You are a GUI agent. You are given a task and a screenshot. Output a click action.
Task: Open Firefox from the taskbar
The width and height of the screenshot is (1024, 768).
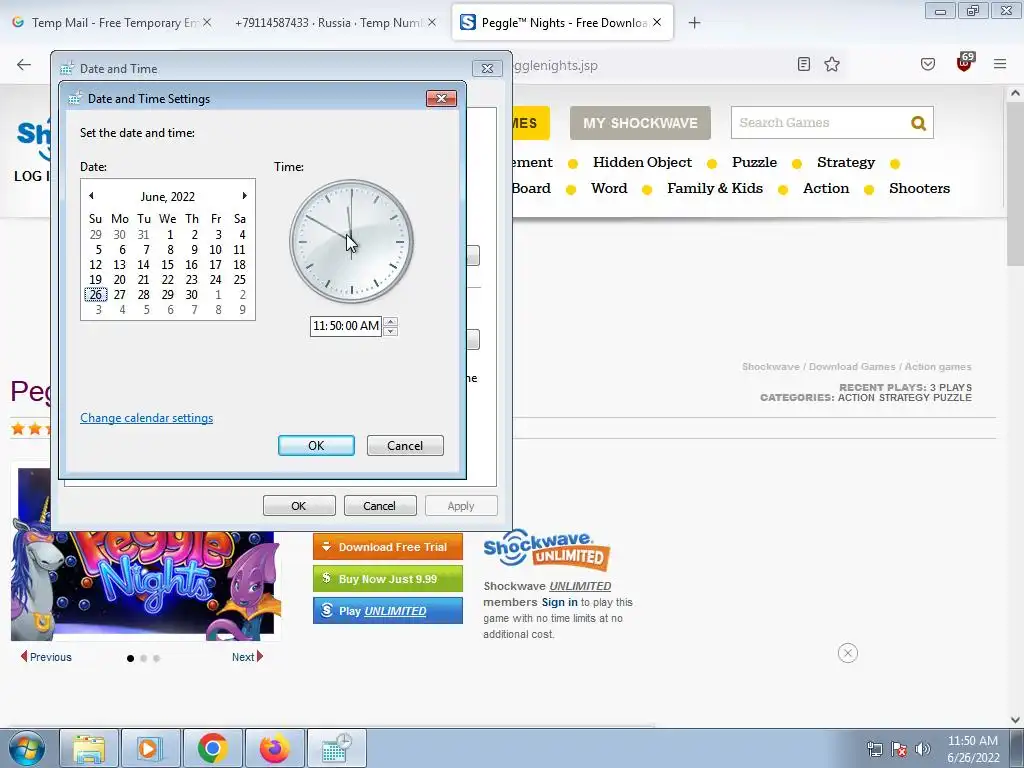pos(275,748)
